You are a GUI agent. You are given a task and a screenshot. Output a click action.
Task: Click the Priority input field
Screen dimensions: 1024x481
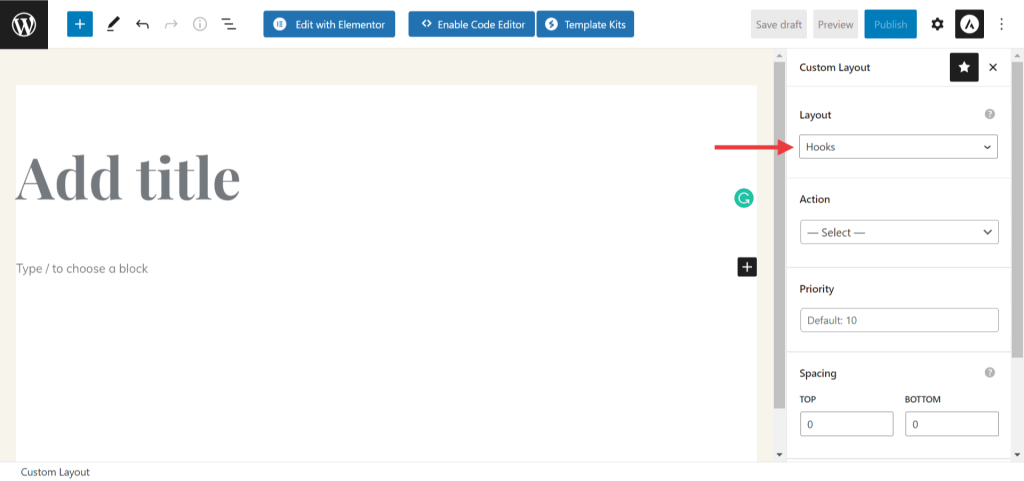(x=899, y=320)
